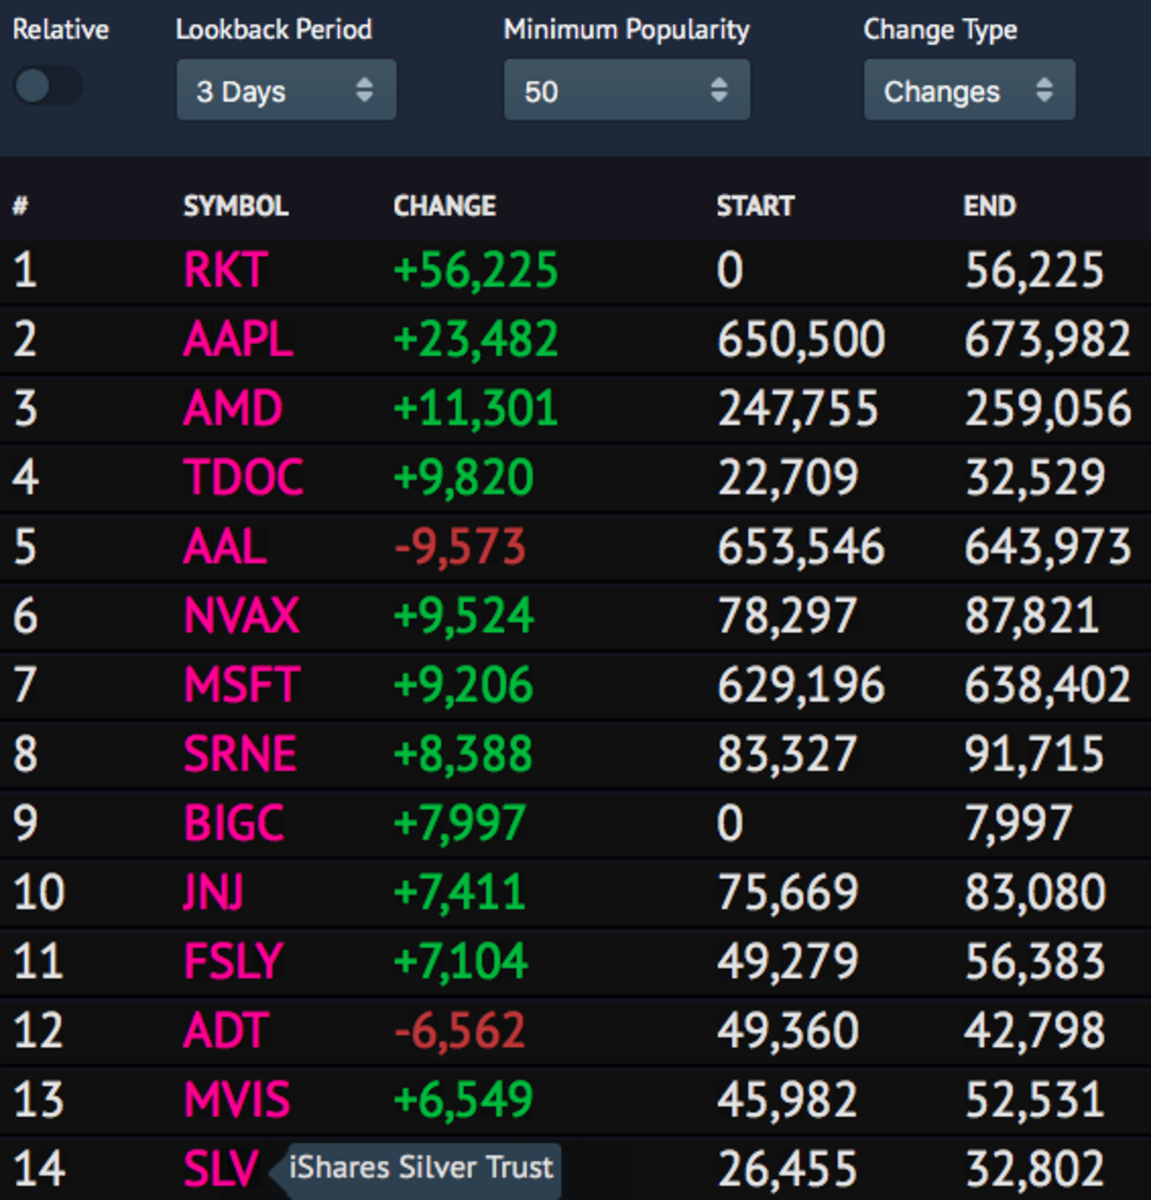Open the TDOC symbol link
Image resolution: width=1151 pixels, height=1200 pixels.
243,477
